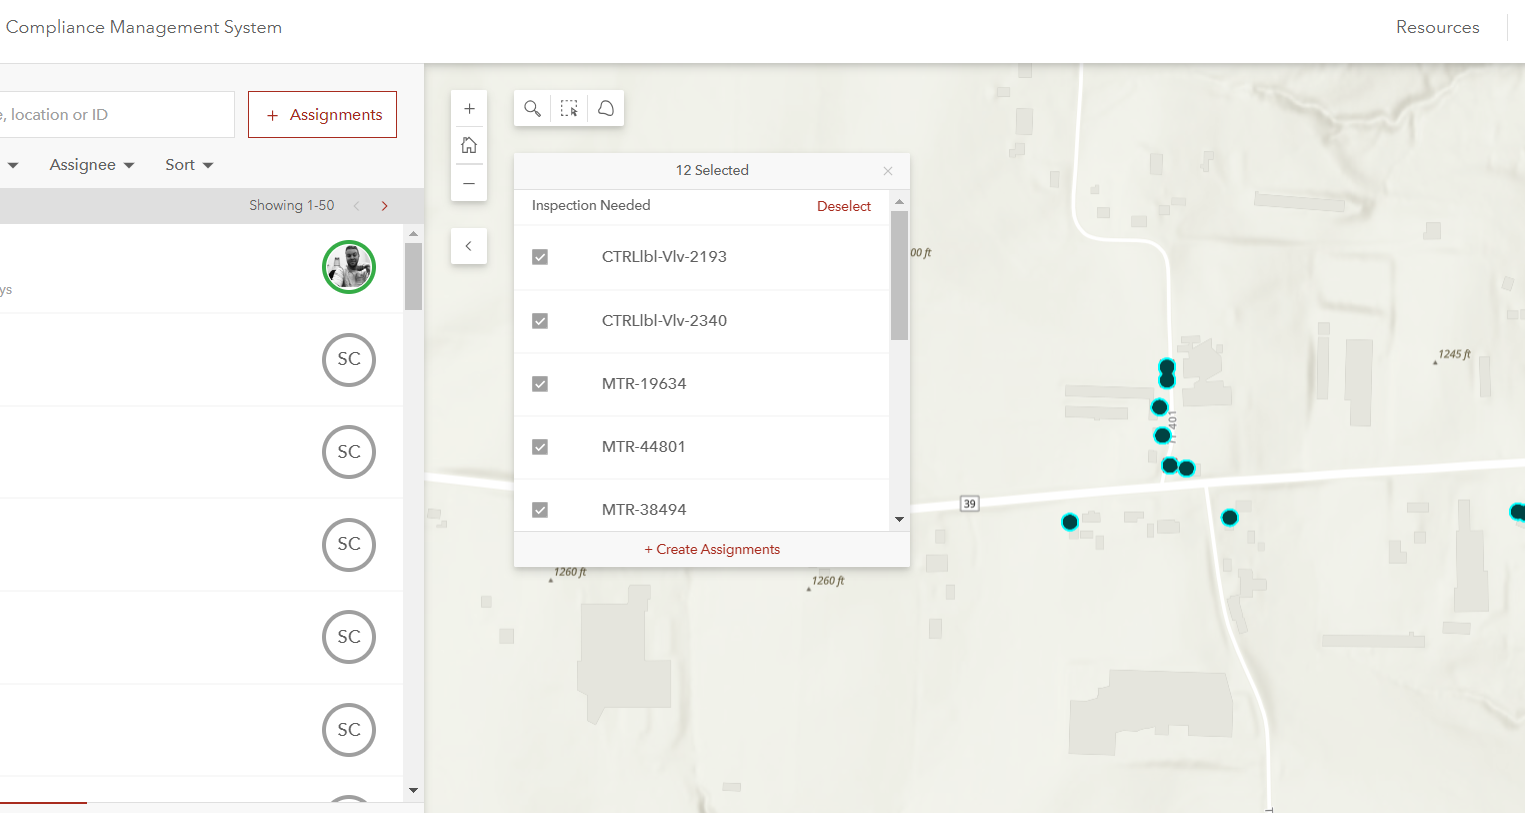Viewport: 1525px width, 813px height.
Task: Zoom in on the map
Action: tap(469, 107)
